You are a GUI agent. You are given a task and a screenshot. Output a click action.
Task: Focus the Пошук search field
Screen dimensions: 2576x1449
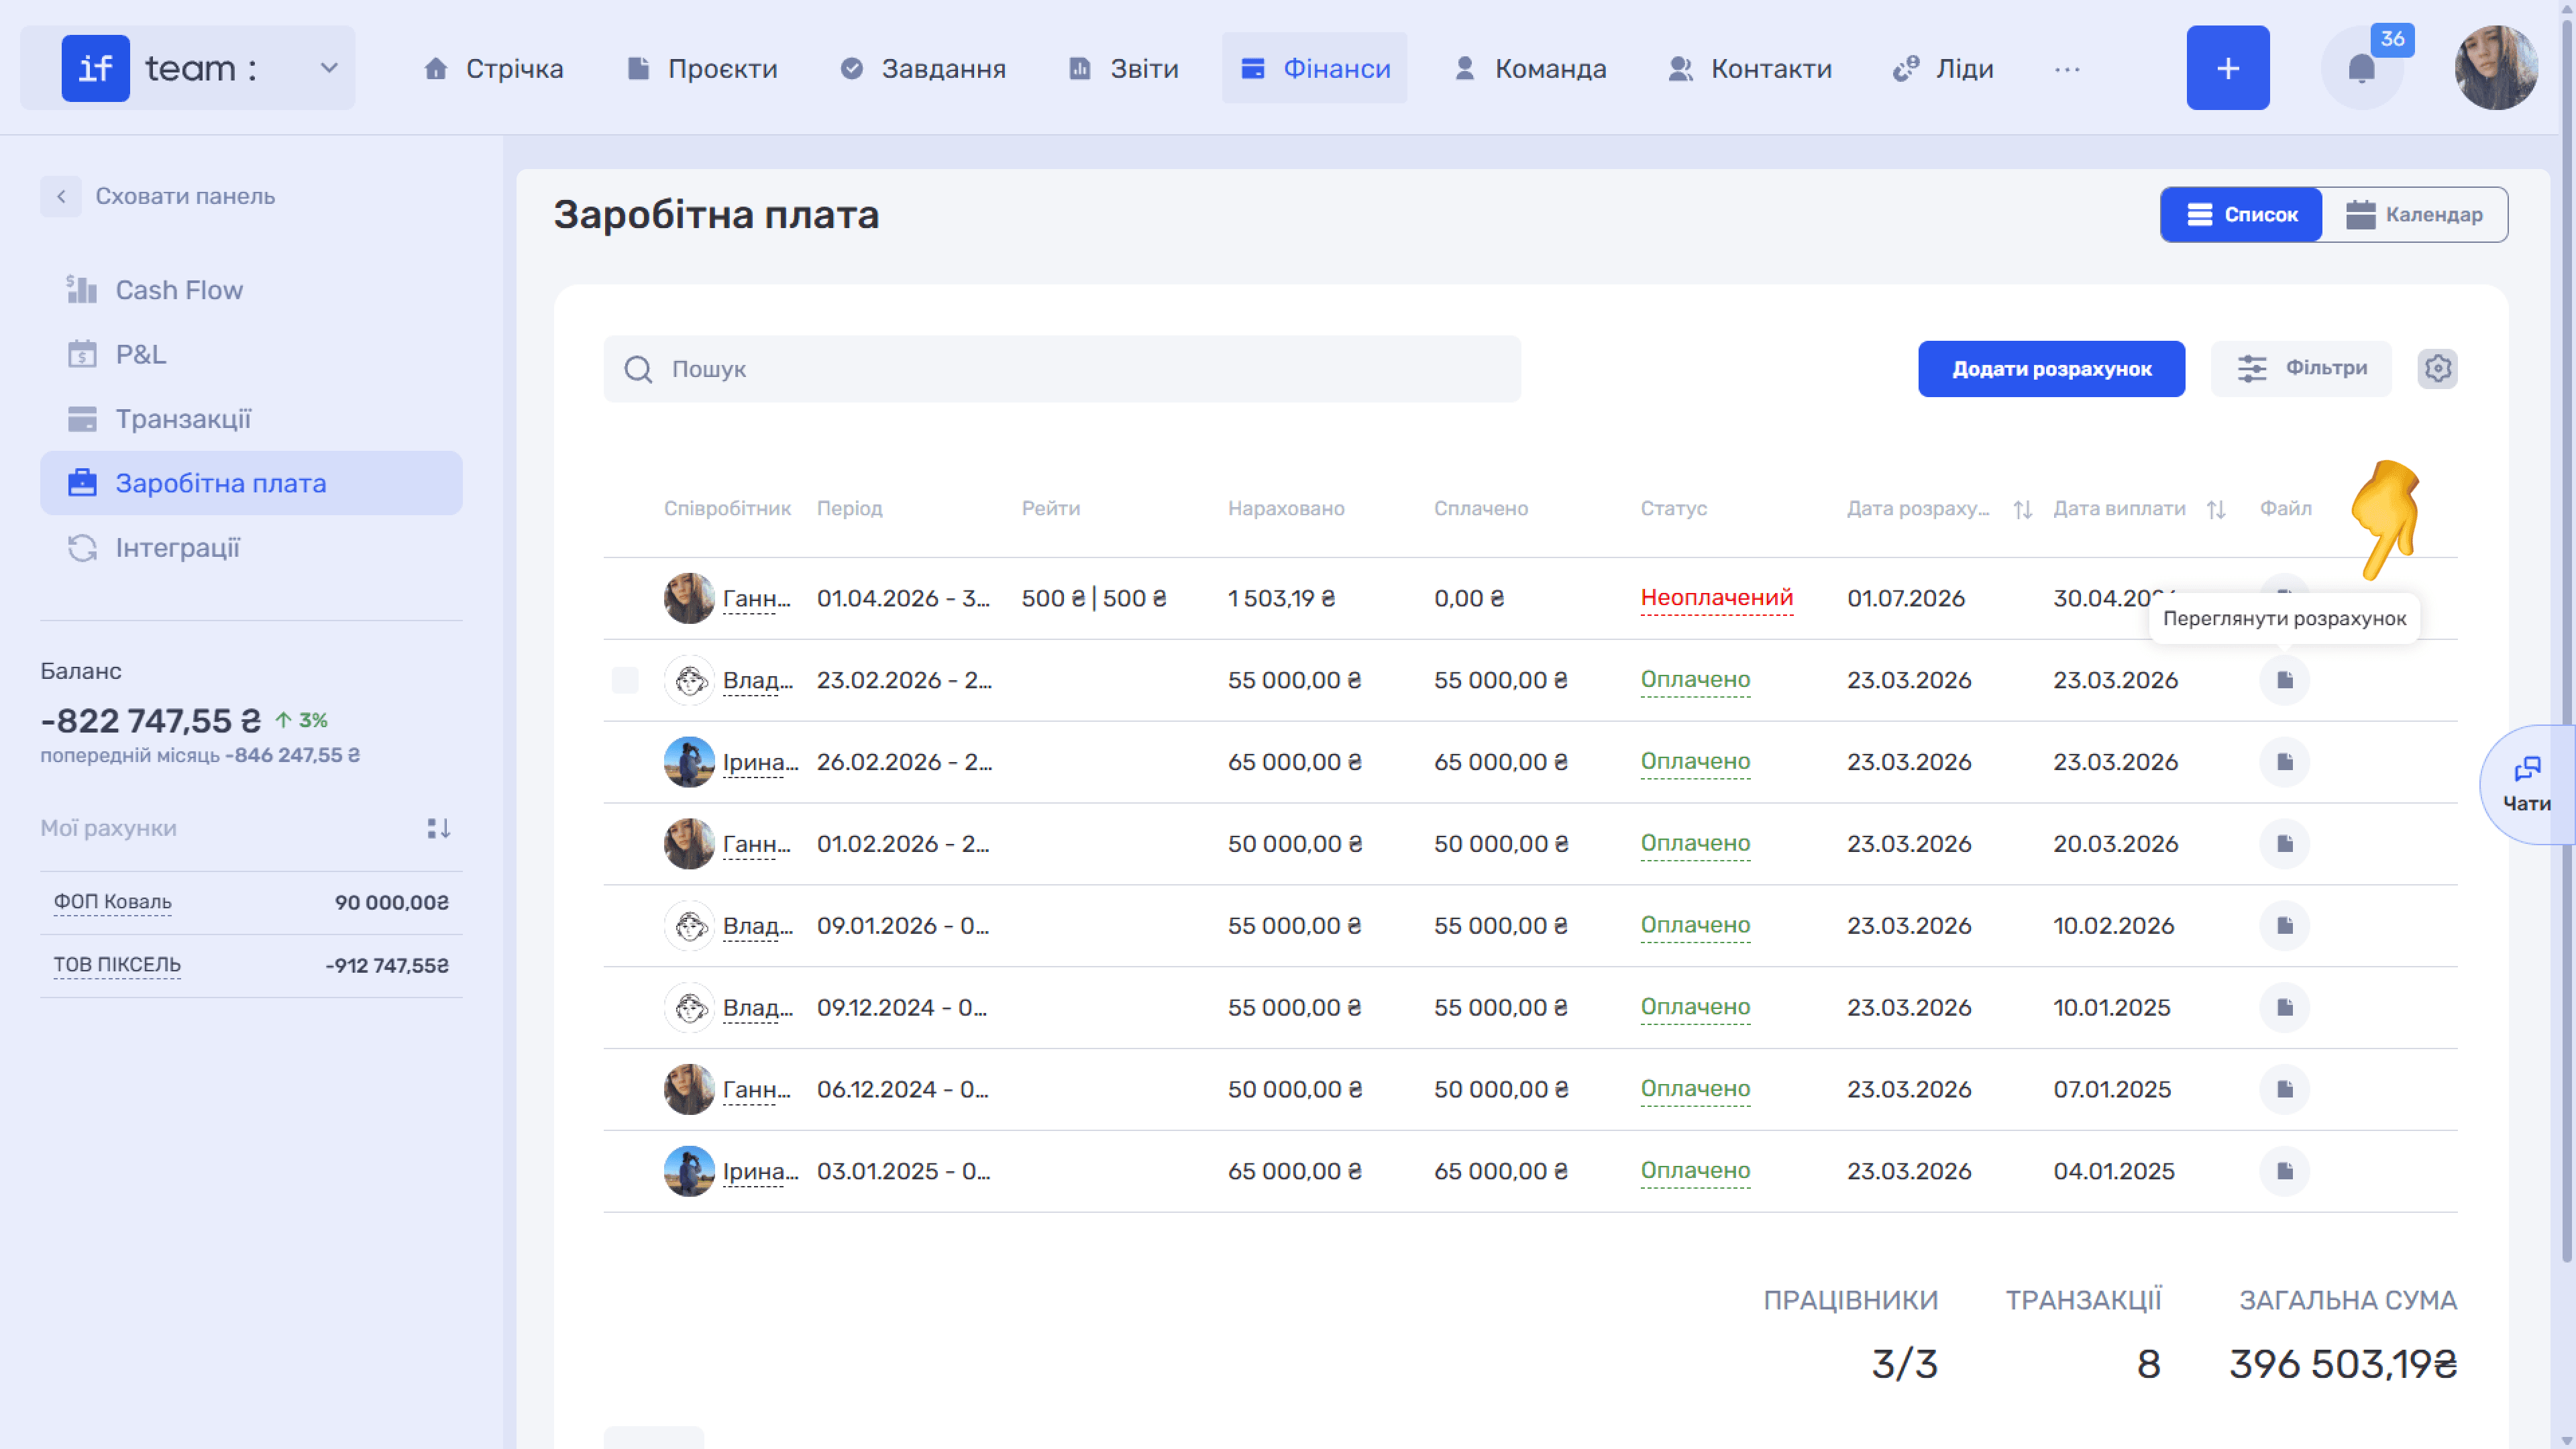coord(1062,369)
